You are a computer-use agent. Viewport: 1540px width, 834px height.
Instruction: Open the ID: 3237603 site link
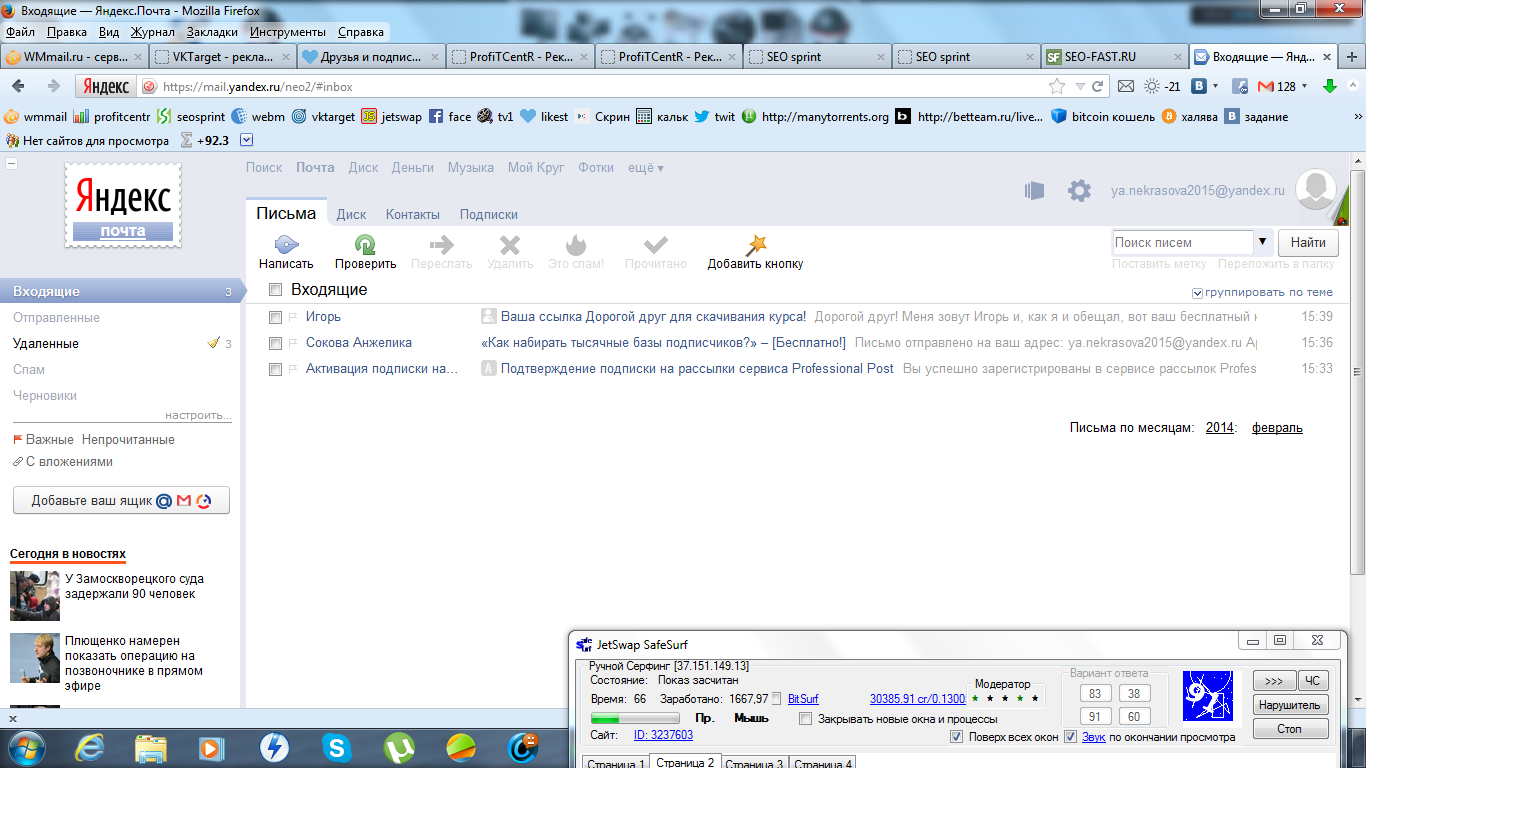tap(663, 735)
